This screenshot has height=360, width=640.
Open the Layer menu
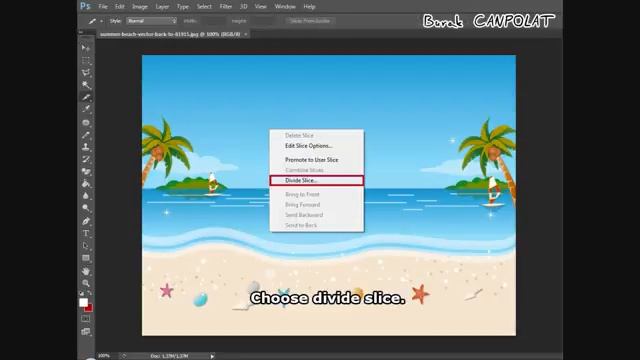pos(162,7)
